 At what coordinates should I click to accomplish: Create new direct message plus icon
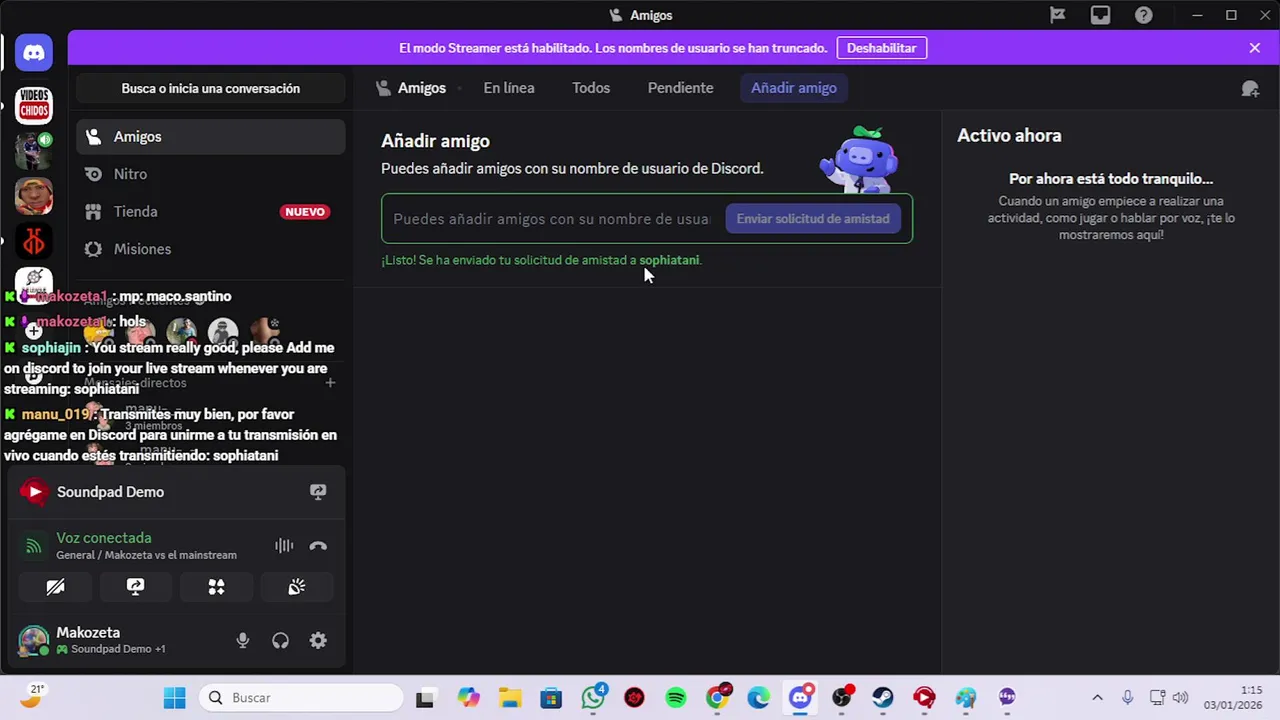click(330, 383)
